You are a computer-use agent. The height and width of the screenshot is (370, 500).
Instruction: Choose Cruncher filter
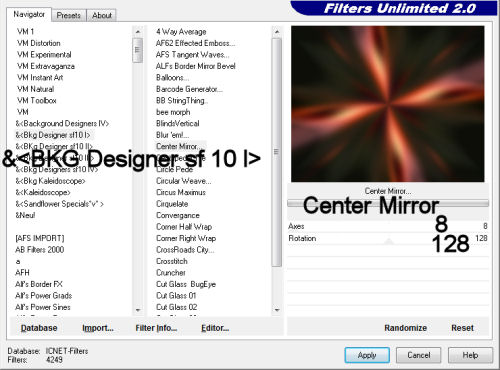click(x=171, y=273)
